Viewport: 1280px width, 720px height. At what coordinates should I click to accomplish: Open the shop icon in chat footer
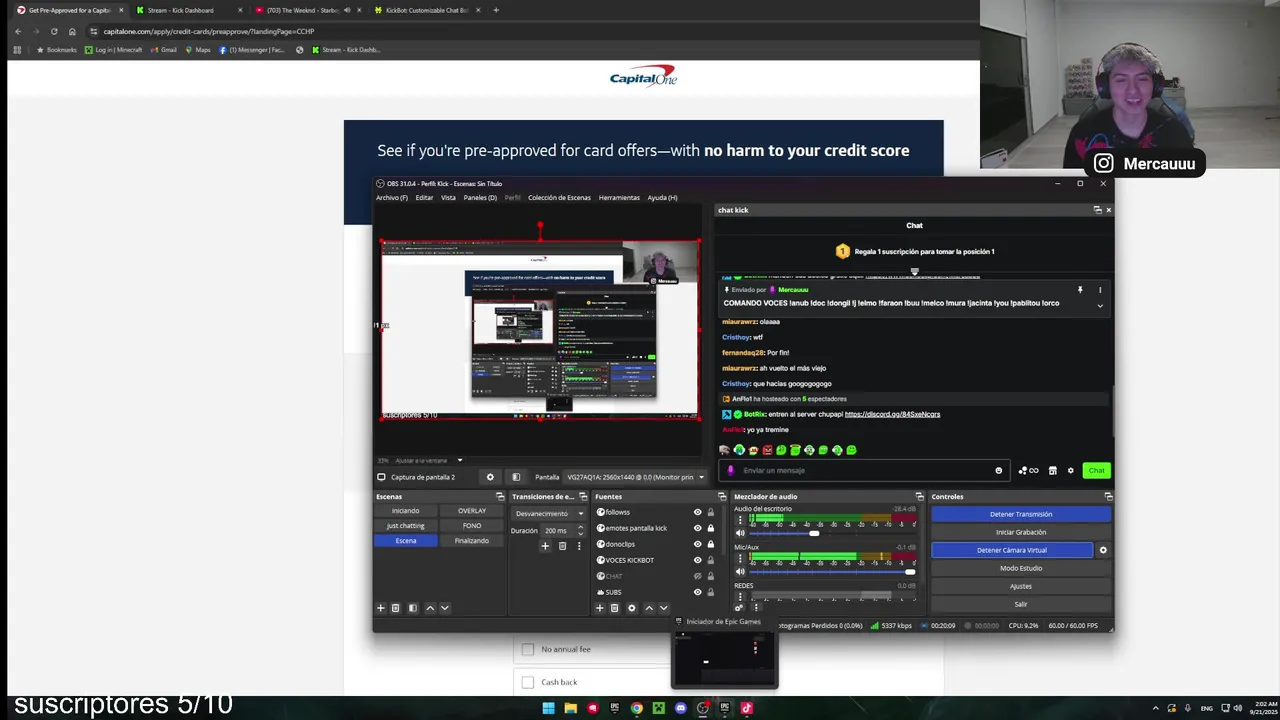(1052, 471)
